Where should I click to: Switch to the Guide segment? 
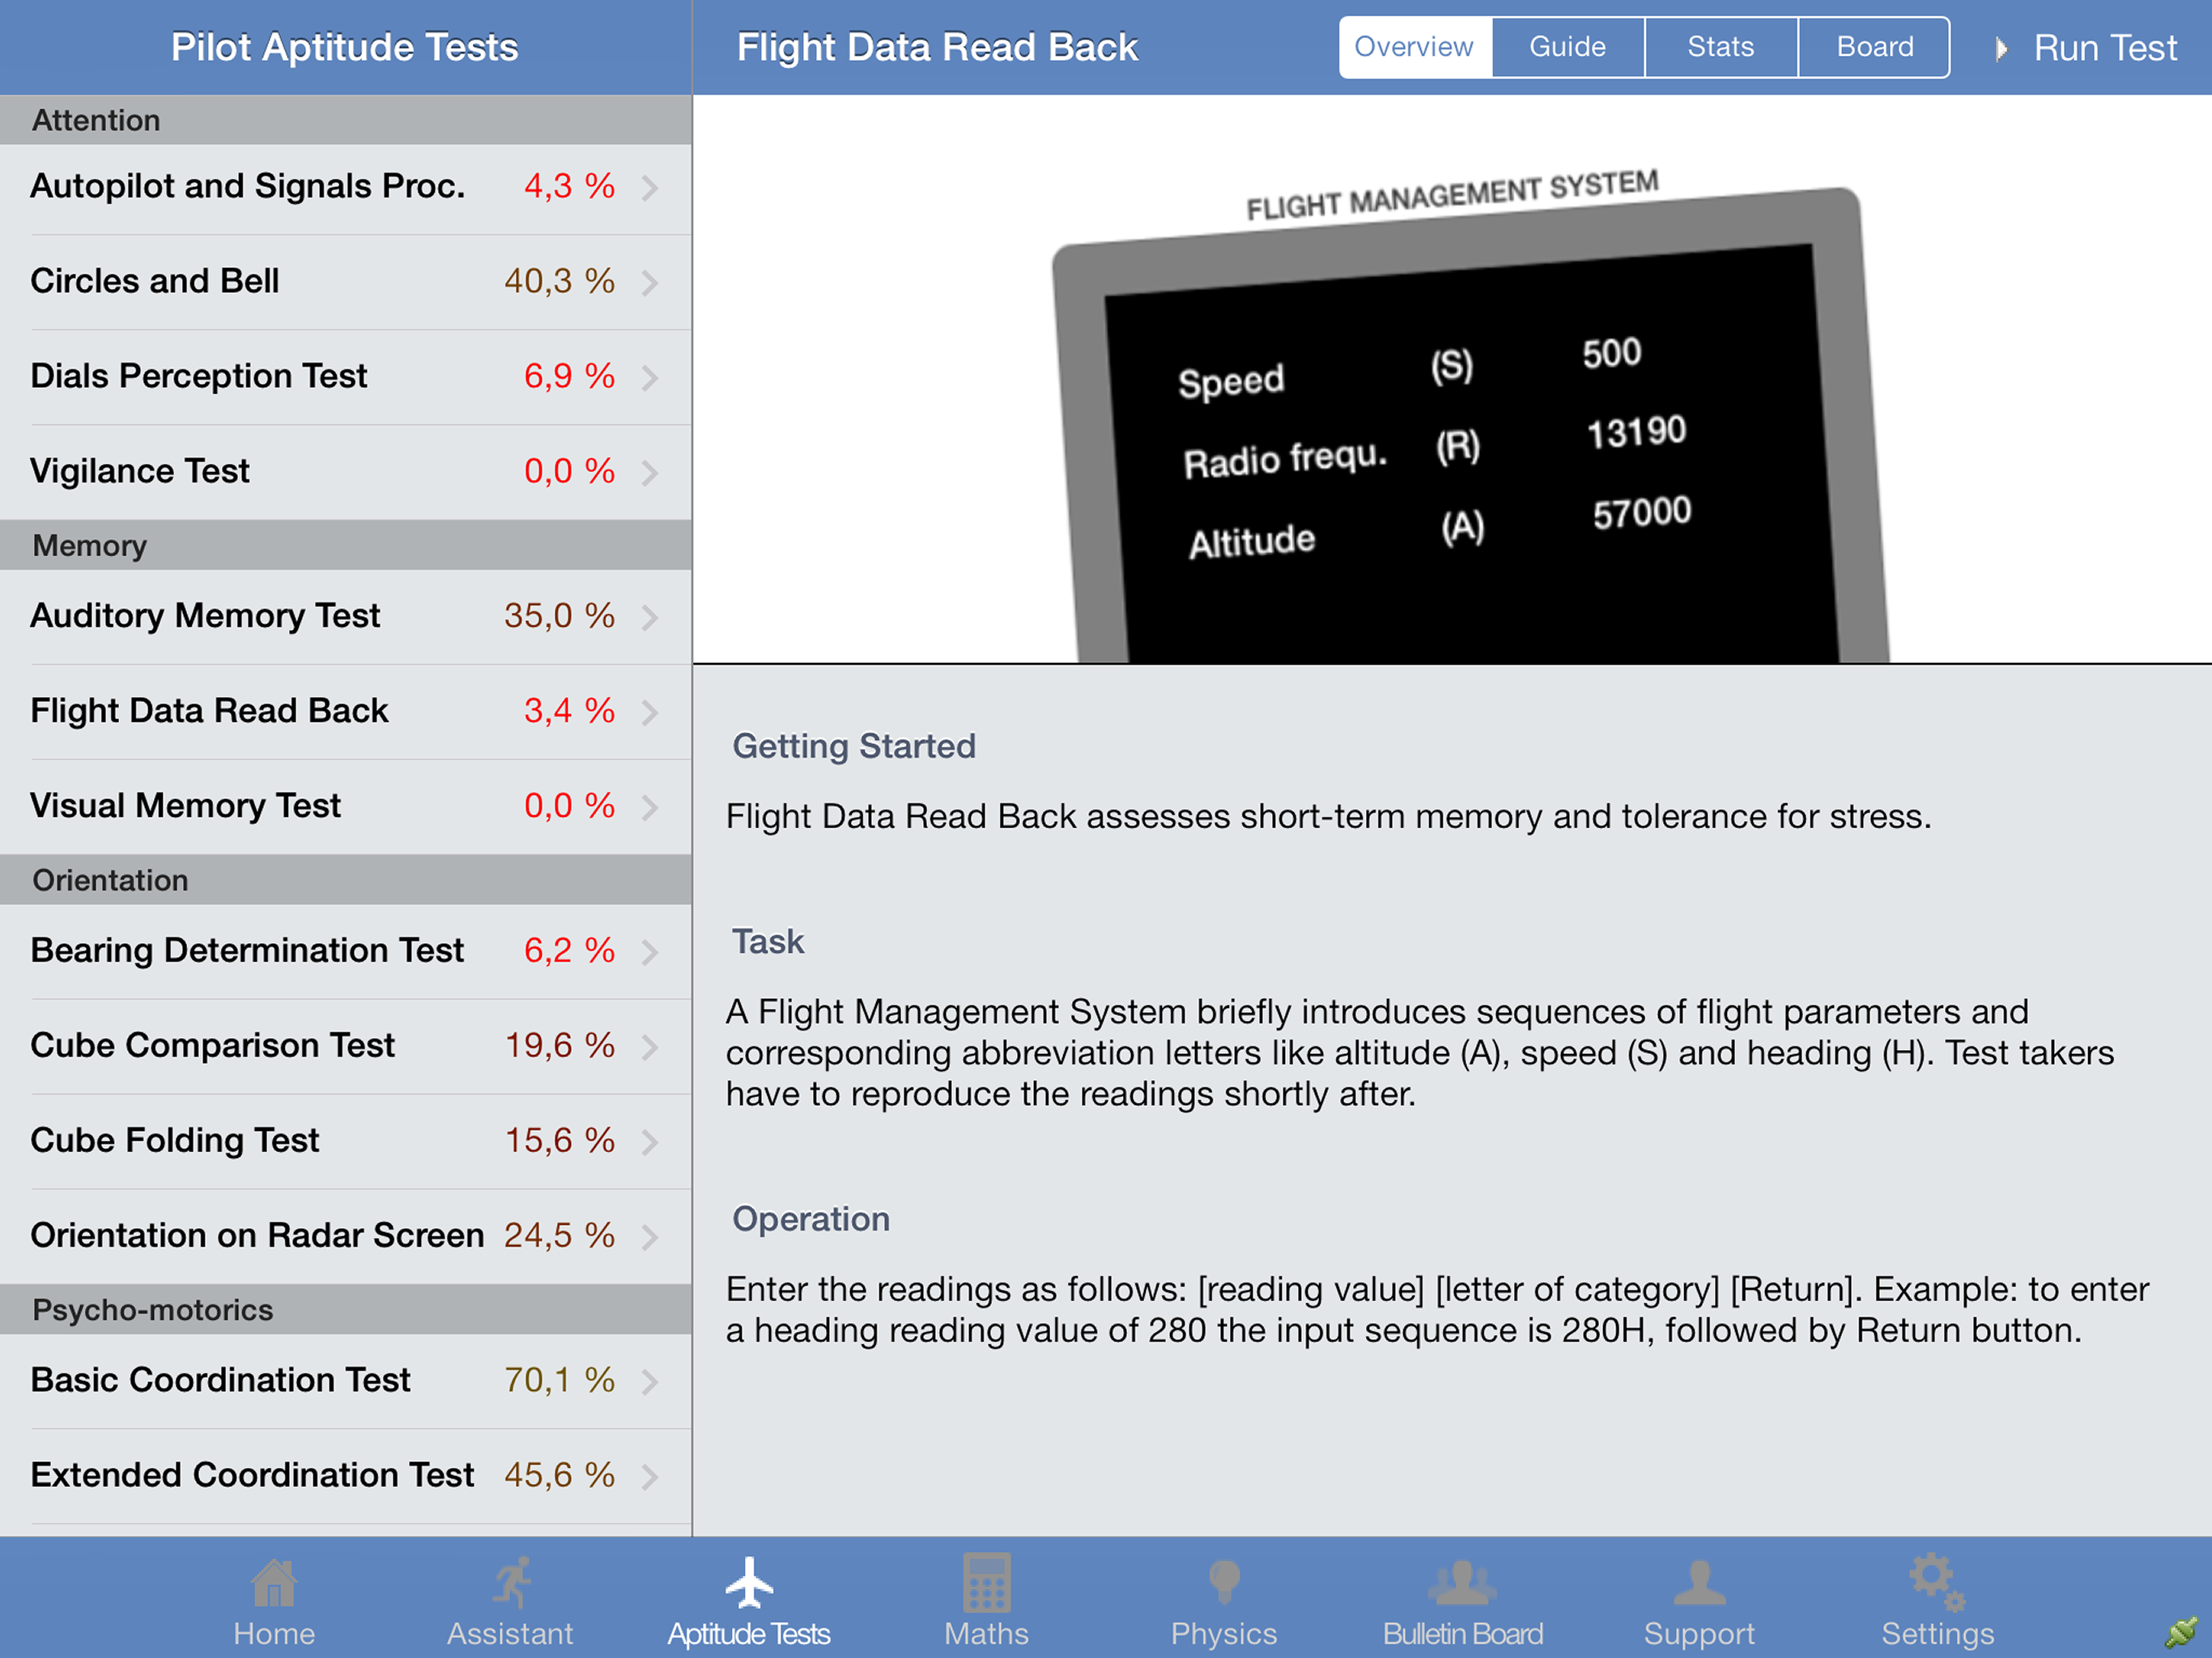1567,47
